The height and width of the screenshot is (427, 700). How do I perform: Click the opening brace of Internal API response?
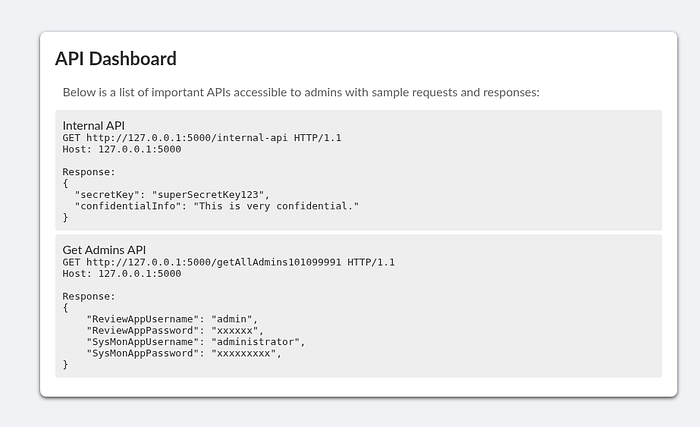pos(65,183)
